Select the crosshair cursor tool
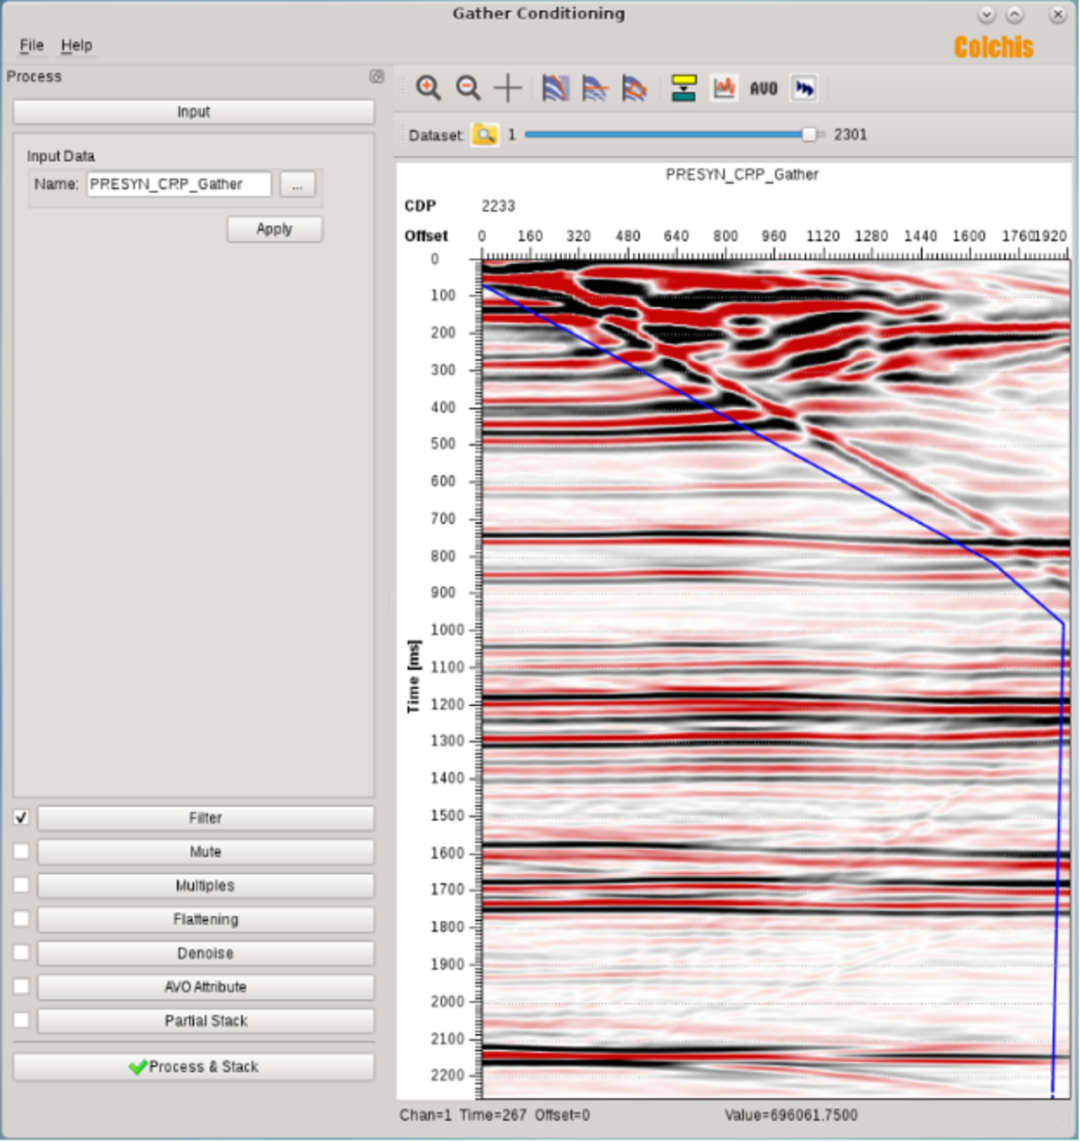1080x1142 pixels. click(x=508, y=89)
